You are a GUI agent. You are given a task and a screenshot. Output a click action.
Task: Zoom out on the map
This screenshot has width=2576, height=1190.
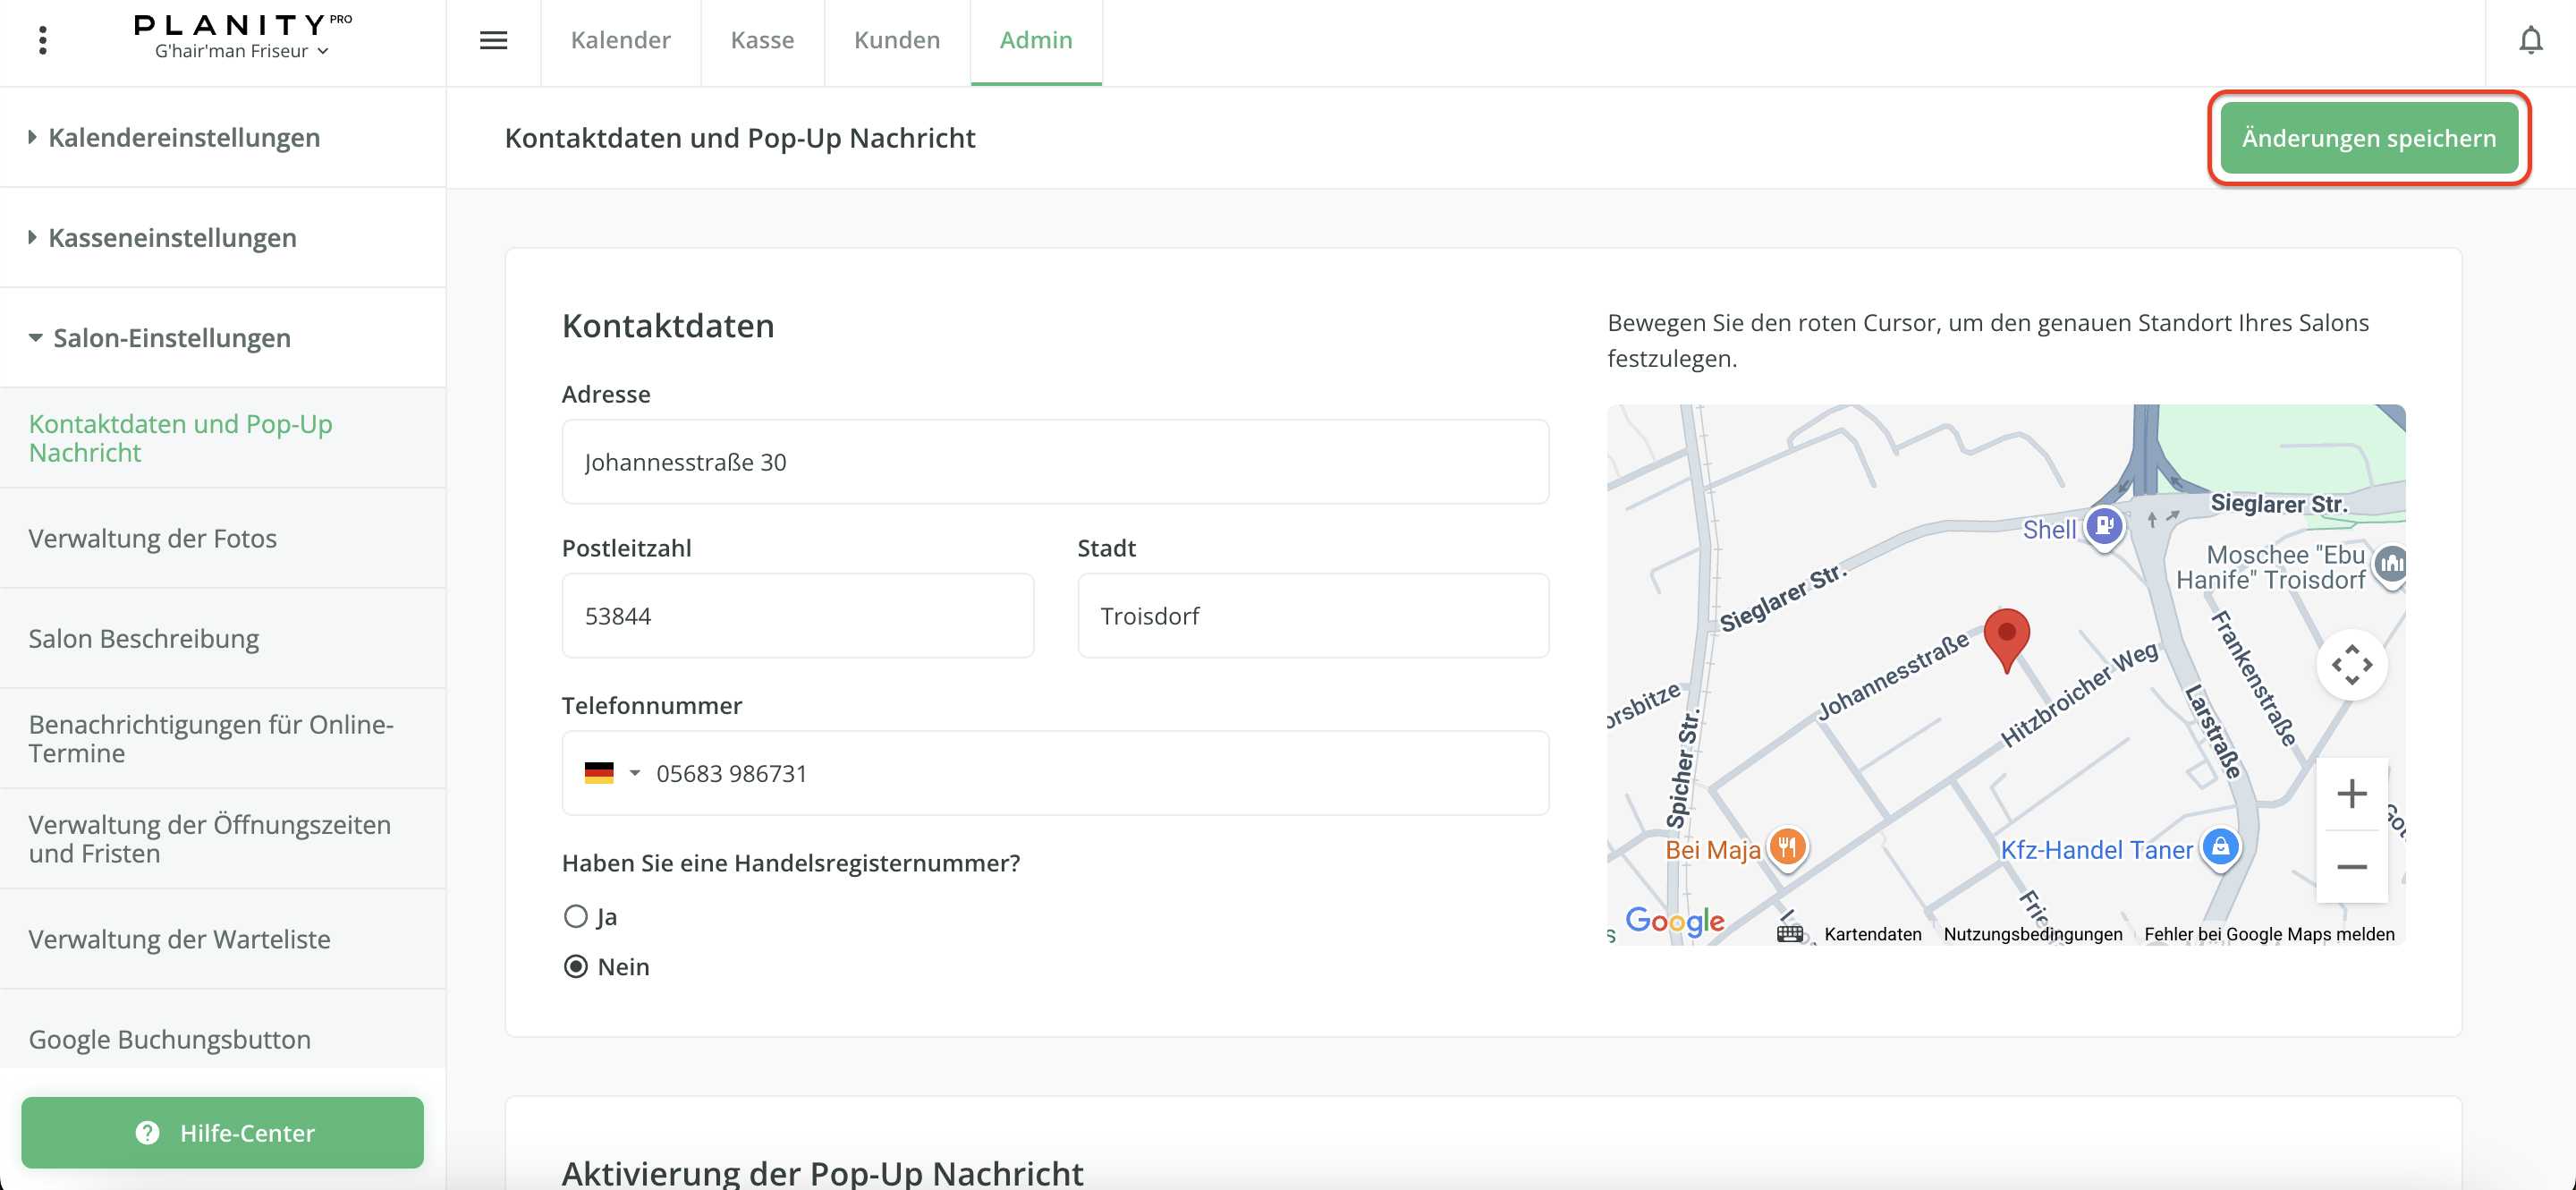2351,866
